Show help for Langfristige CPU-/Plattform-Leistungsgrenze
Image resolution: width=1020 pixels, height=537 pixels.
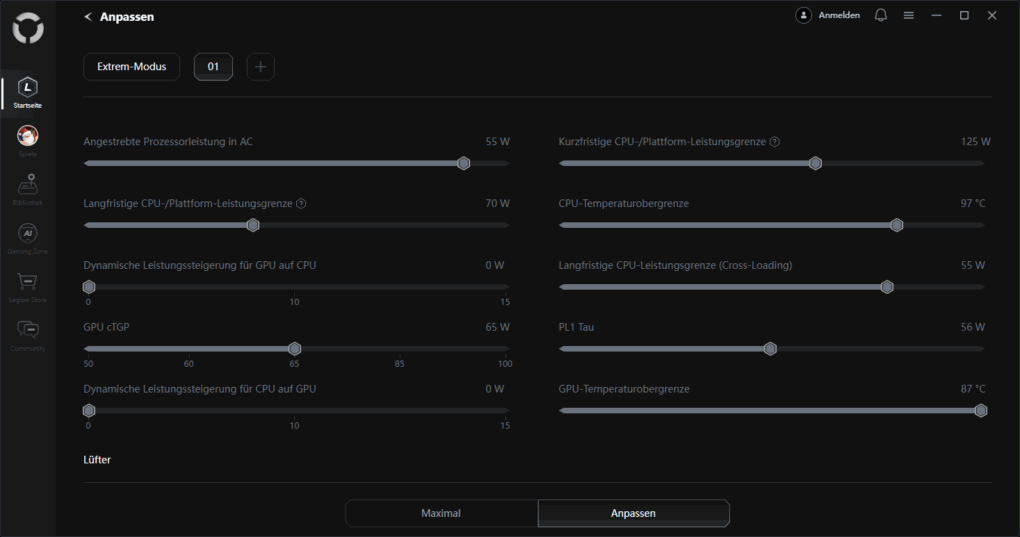(x=301, y=203)
